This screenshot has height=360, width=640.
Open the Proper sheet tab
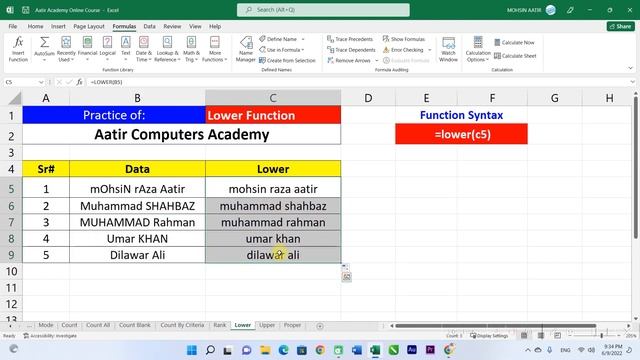click(292, 325)
